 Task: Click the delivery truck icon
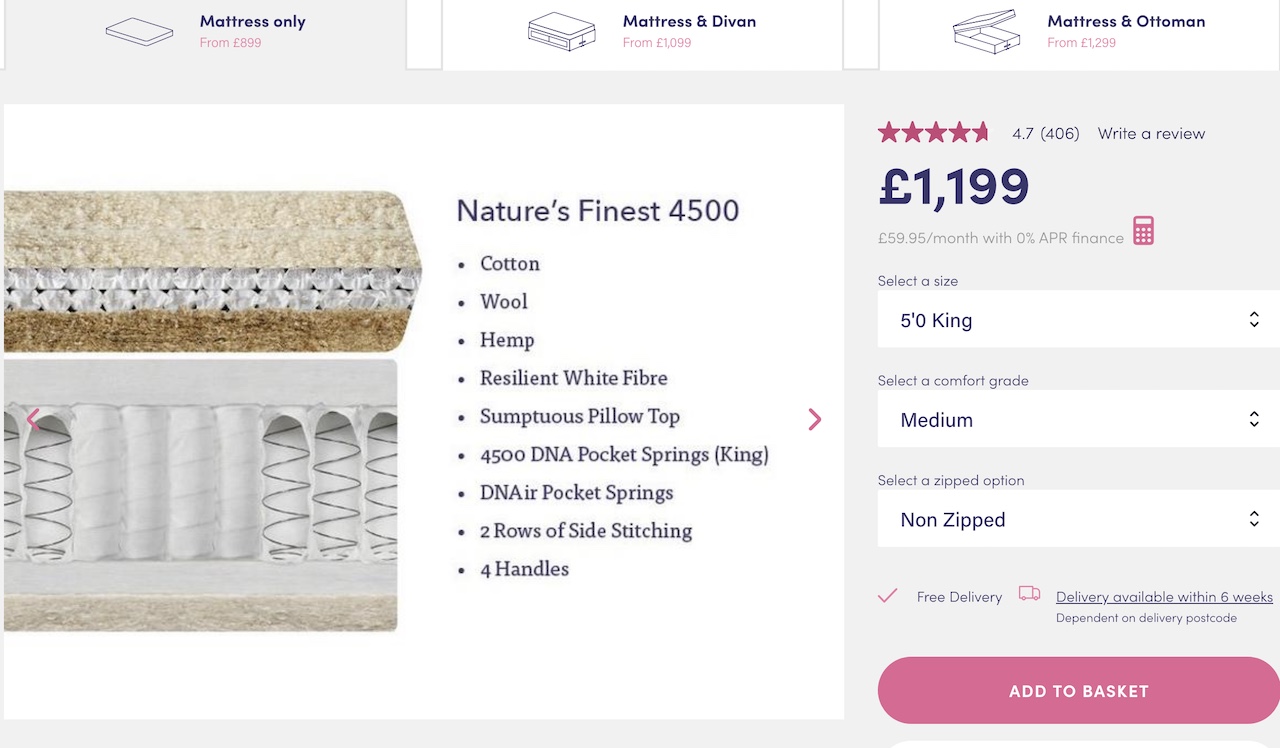click(1029, 594)
